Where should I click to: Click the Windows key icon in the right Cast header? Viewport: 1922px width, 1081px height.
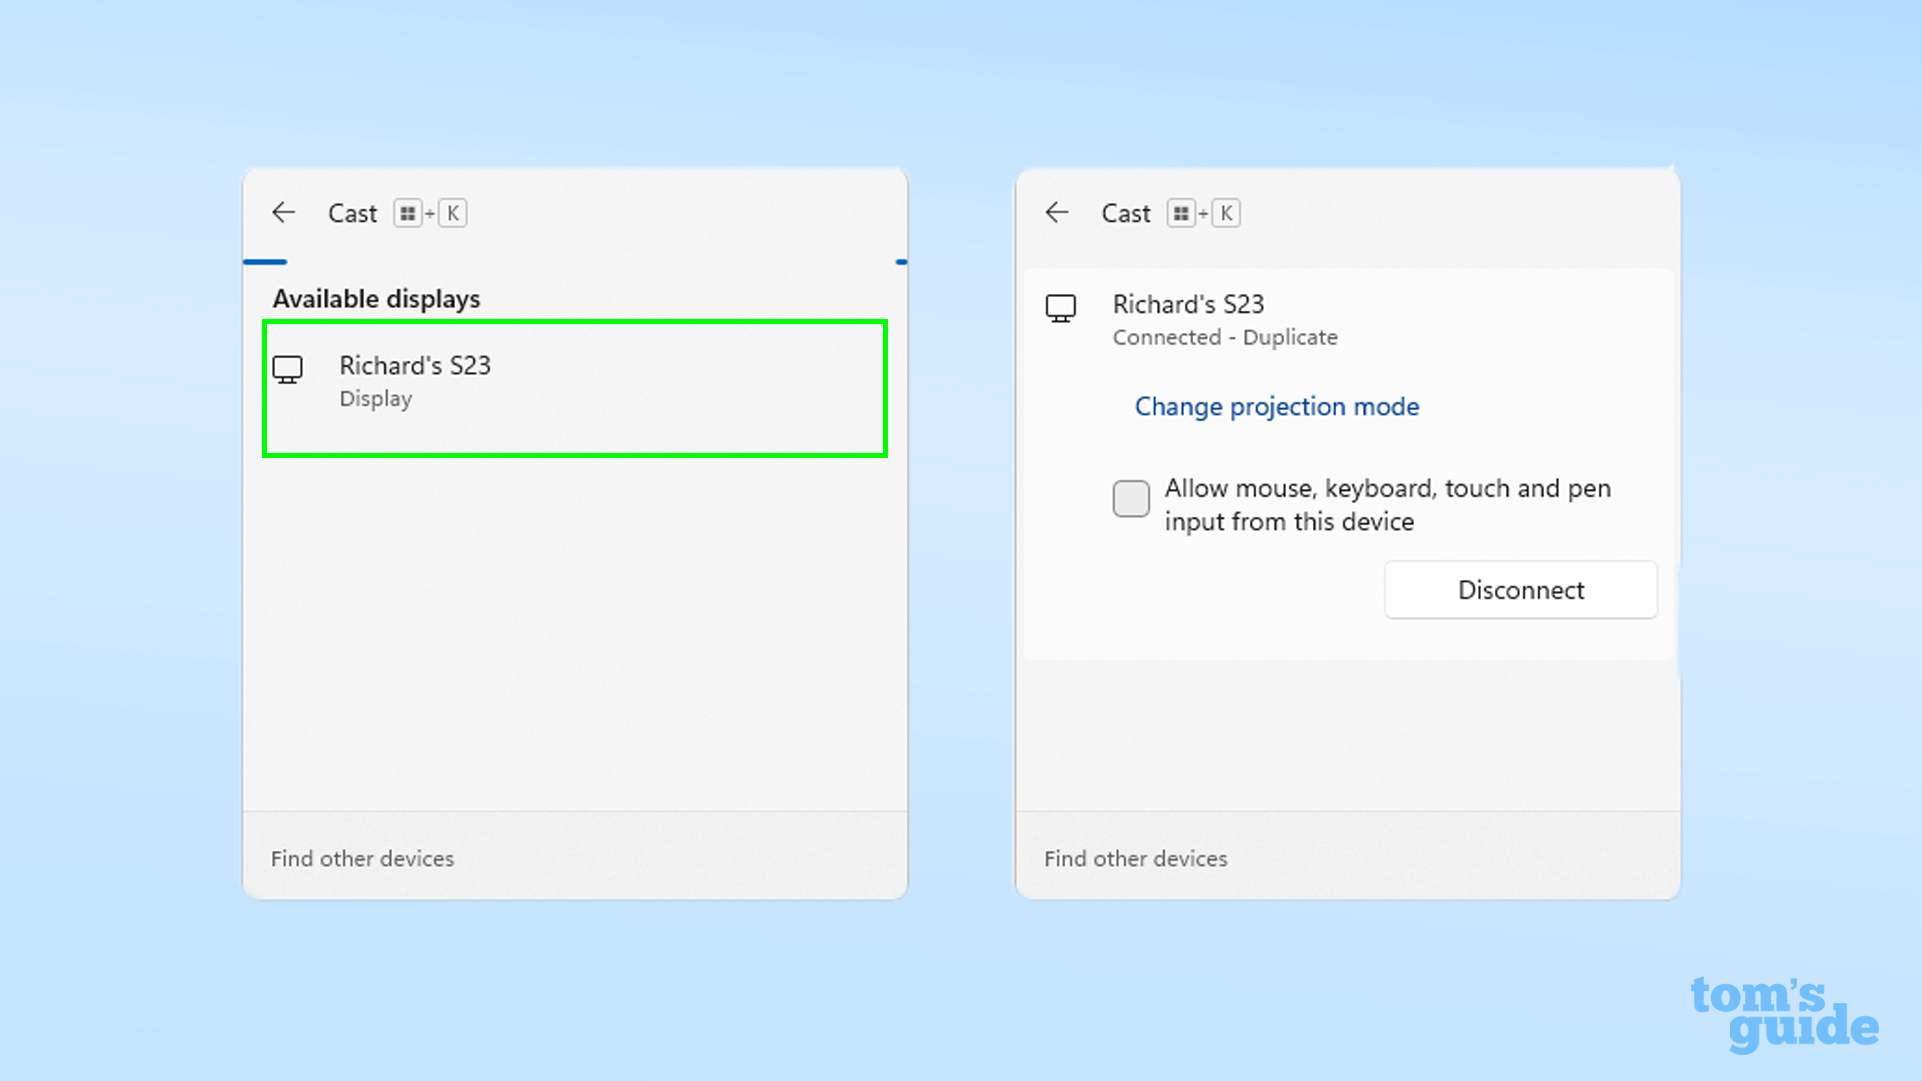tap(1181, 213)
